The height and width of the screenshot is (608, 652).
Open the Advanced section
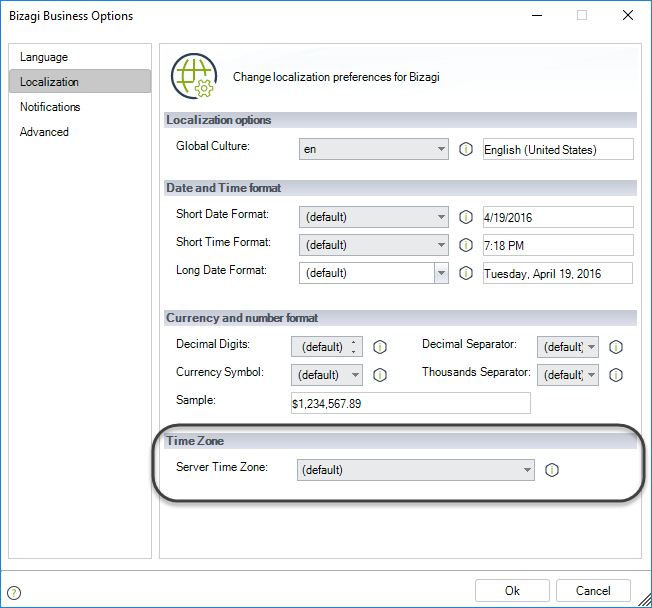[x=80, y=132]
